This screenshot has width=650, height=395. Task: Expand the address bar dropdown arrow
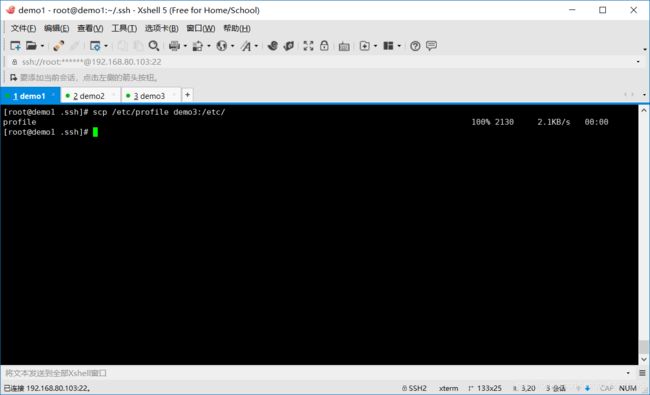pyautogui.click(x=638, y=62)
